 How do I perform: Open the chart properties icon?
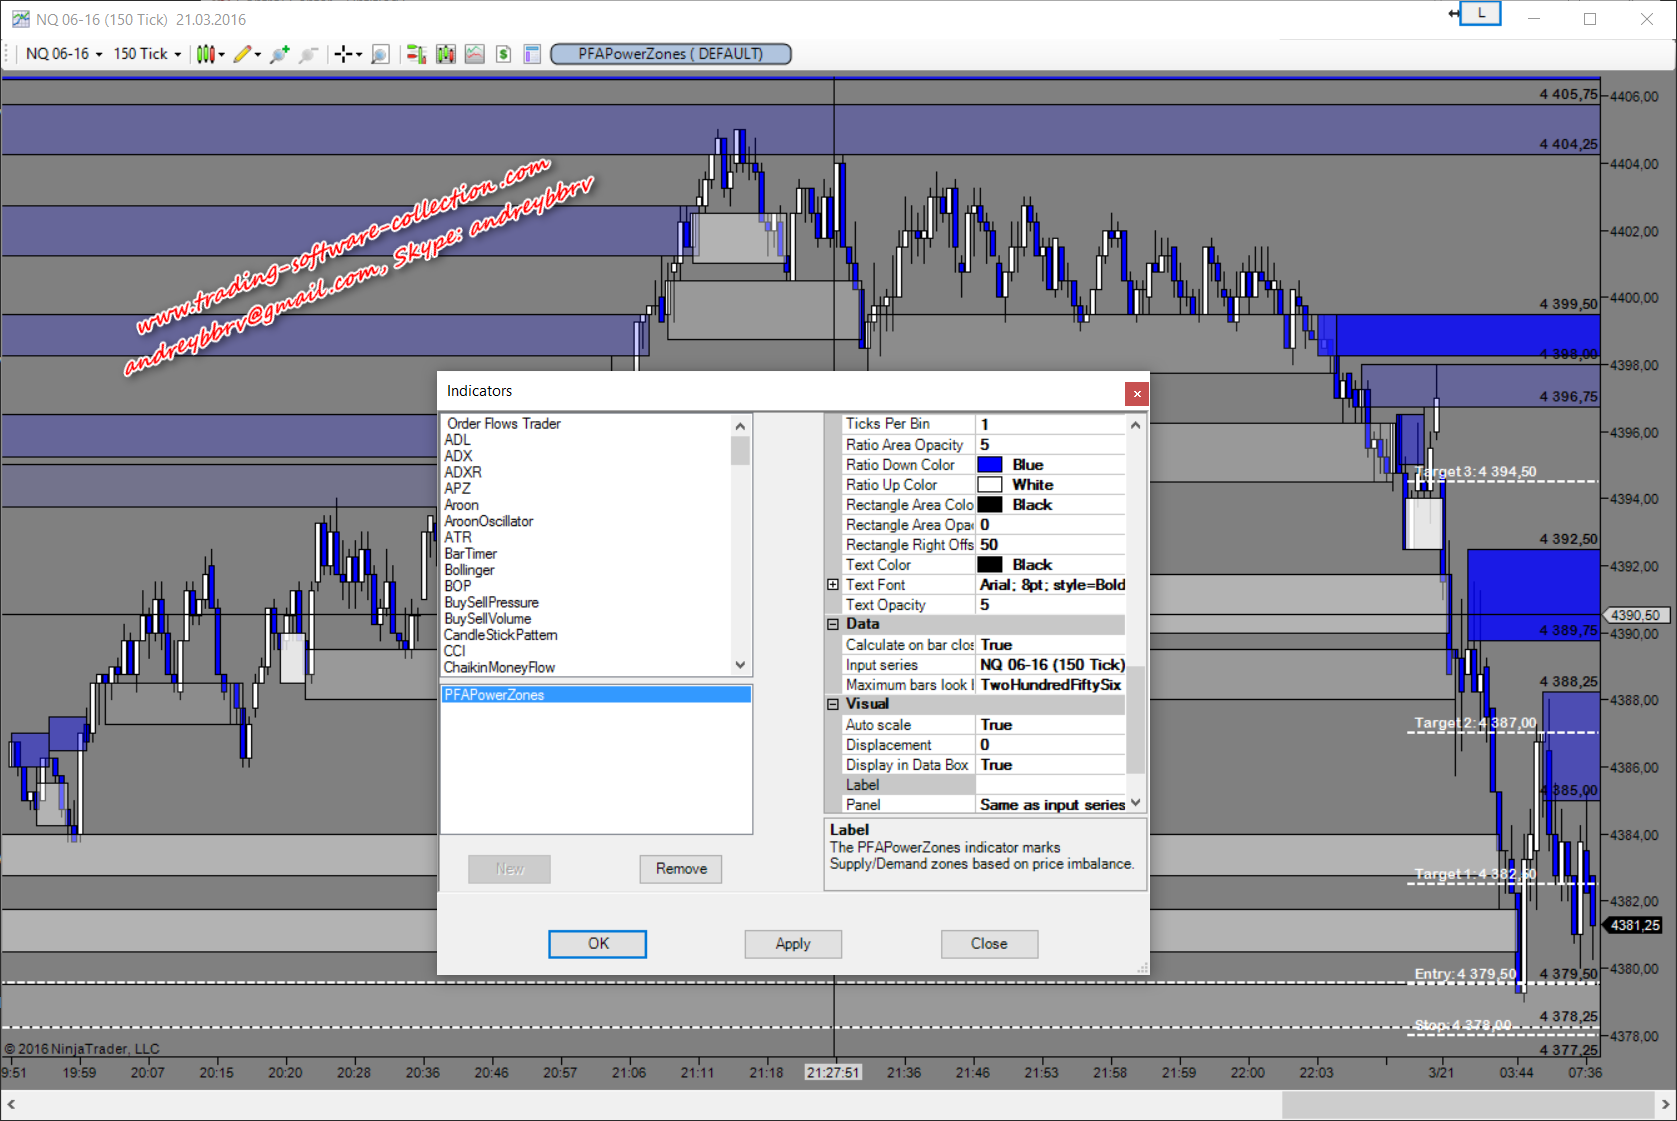(532, 54)
